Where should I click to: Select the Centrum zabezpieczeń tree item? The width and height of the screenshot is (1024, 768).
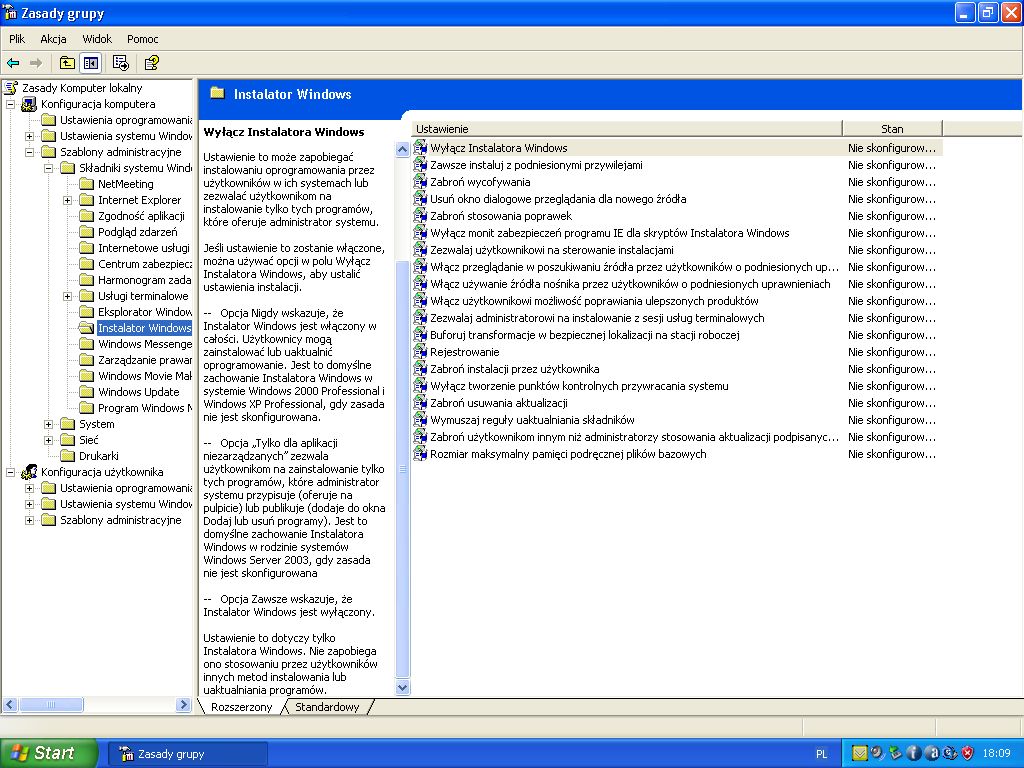tap(145, 264)
